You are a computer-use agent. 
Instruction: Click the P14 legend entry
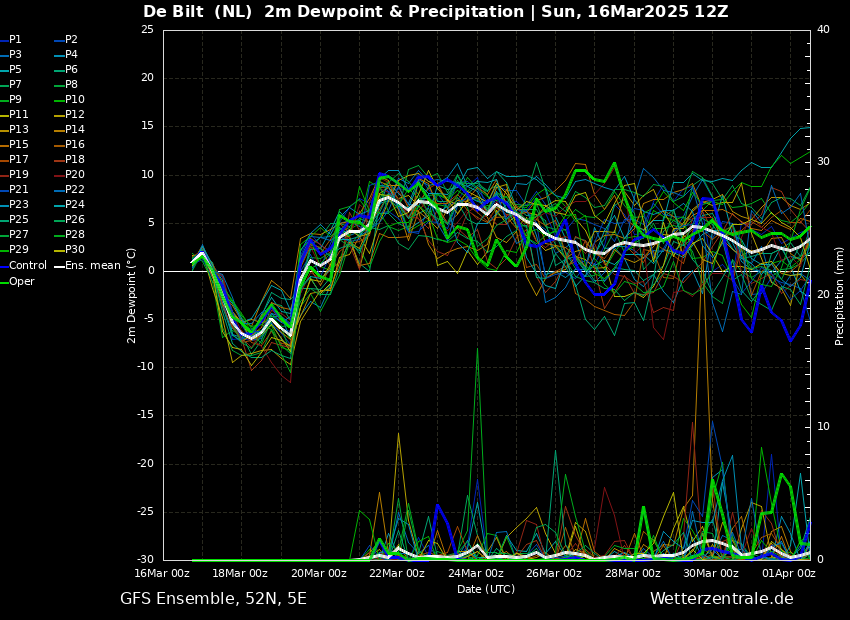75,130
